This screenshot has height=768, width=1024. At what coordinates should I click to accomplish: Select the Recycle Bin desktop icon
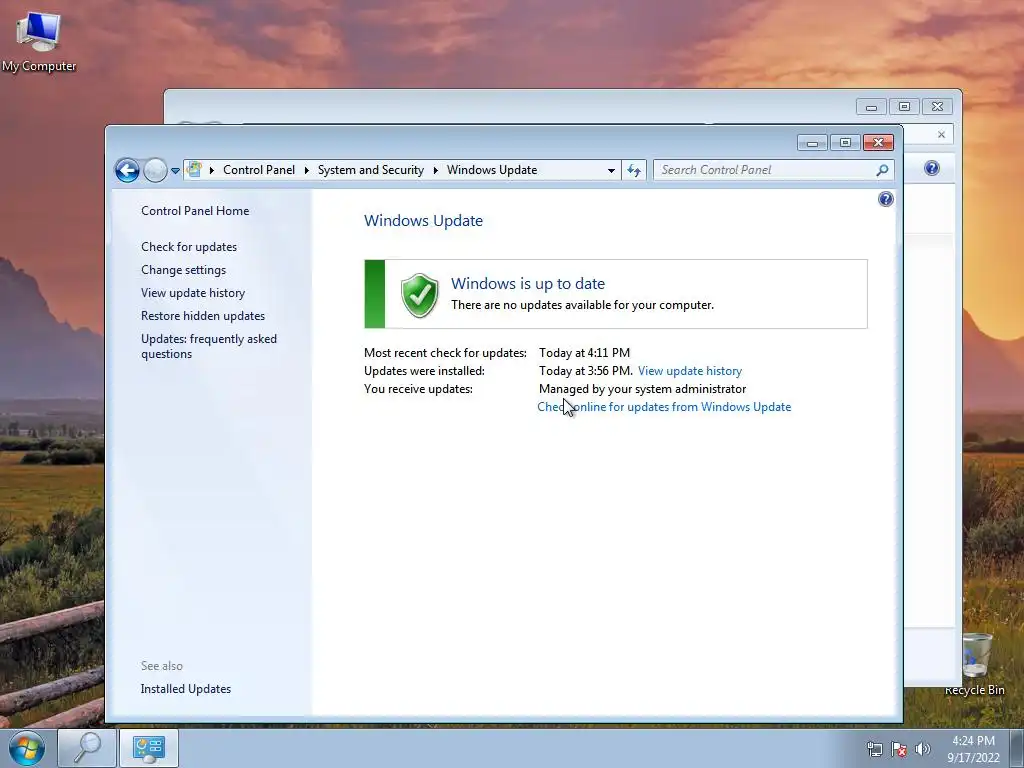(975, 665)
